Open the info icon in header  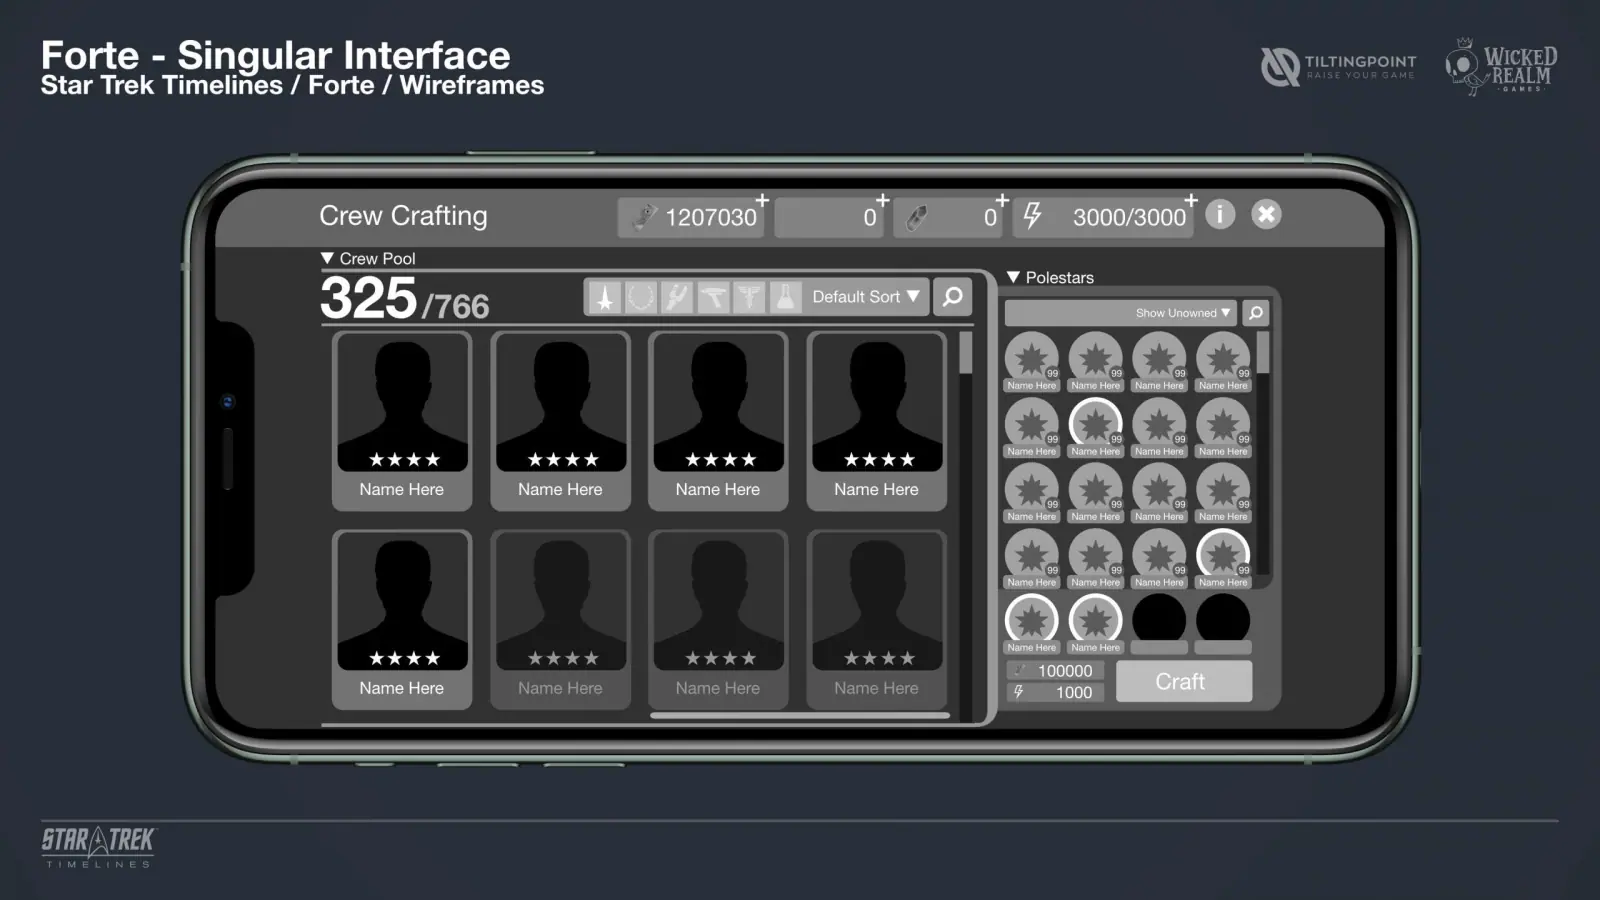coord(1220,214)
